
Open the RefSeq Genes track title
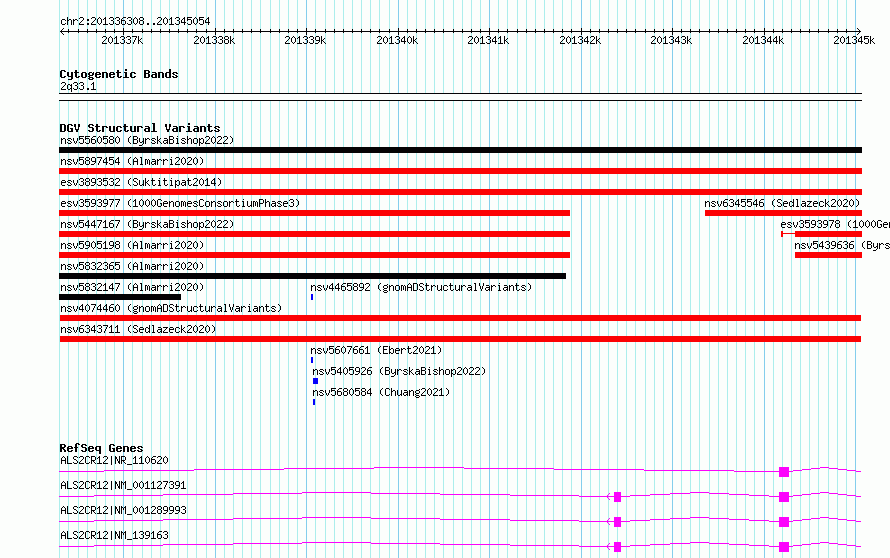pos(101,448)
